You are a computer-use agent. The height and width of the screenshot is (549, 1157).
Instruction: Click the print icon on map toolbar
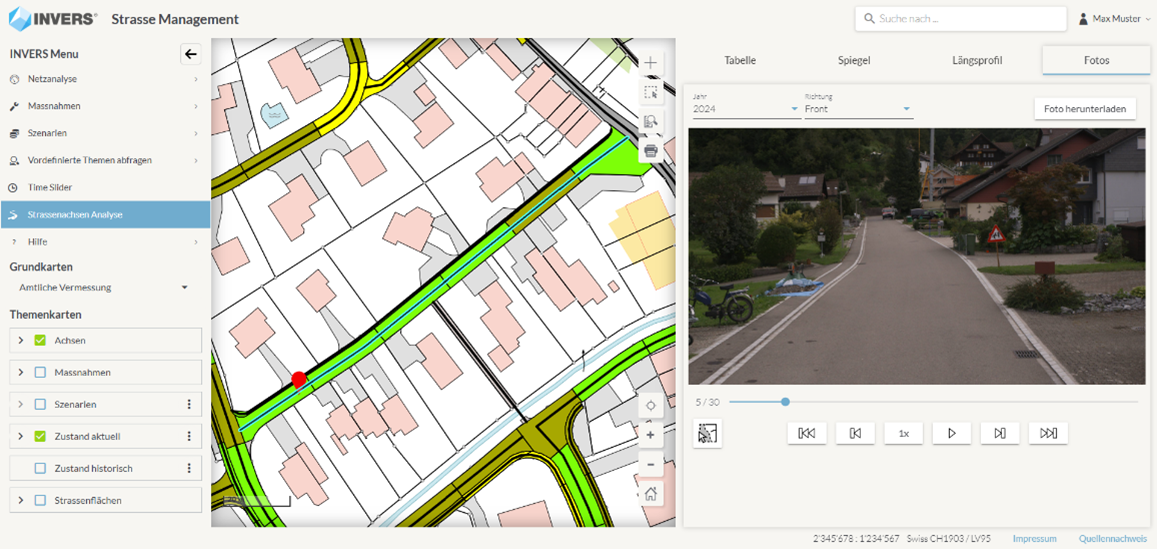[x=650, y=151]
